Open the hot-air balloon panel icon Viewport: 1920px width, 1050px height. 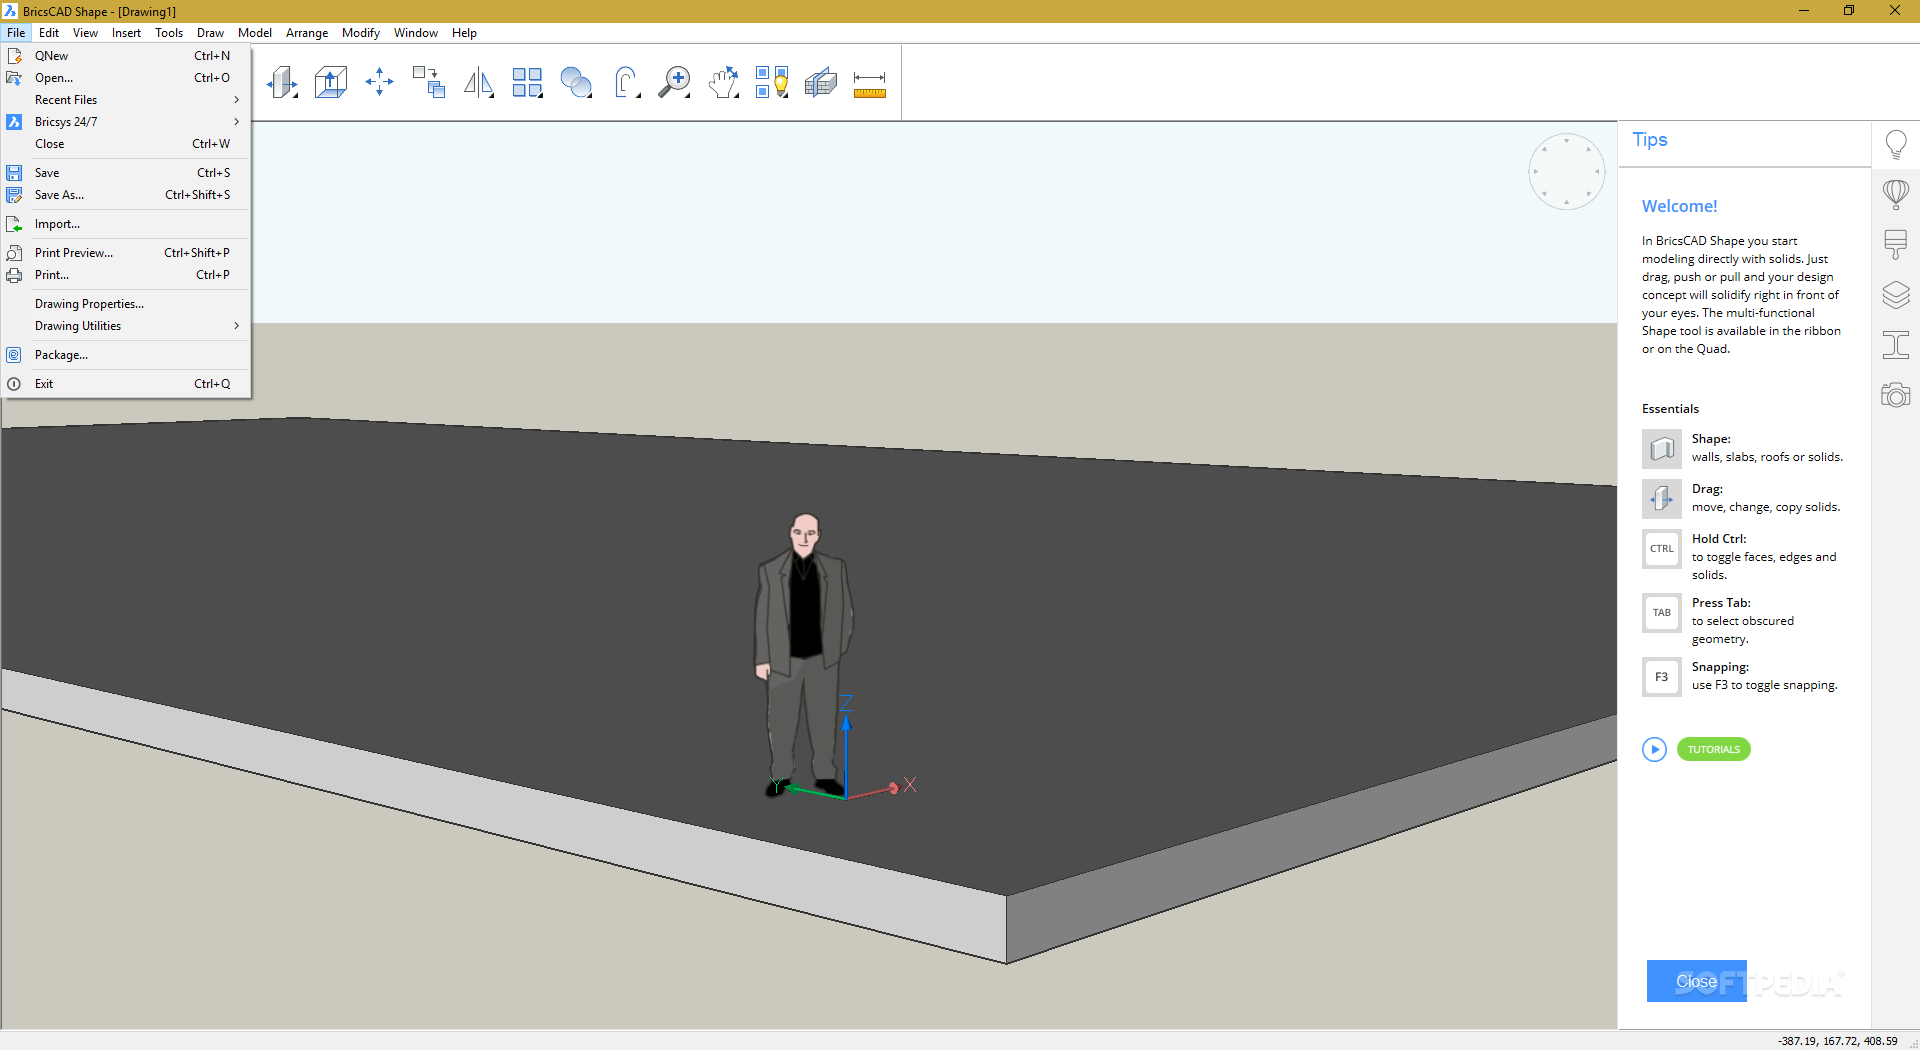pos(1896,194)
